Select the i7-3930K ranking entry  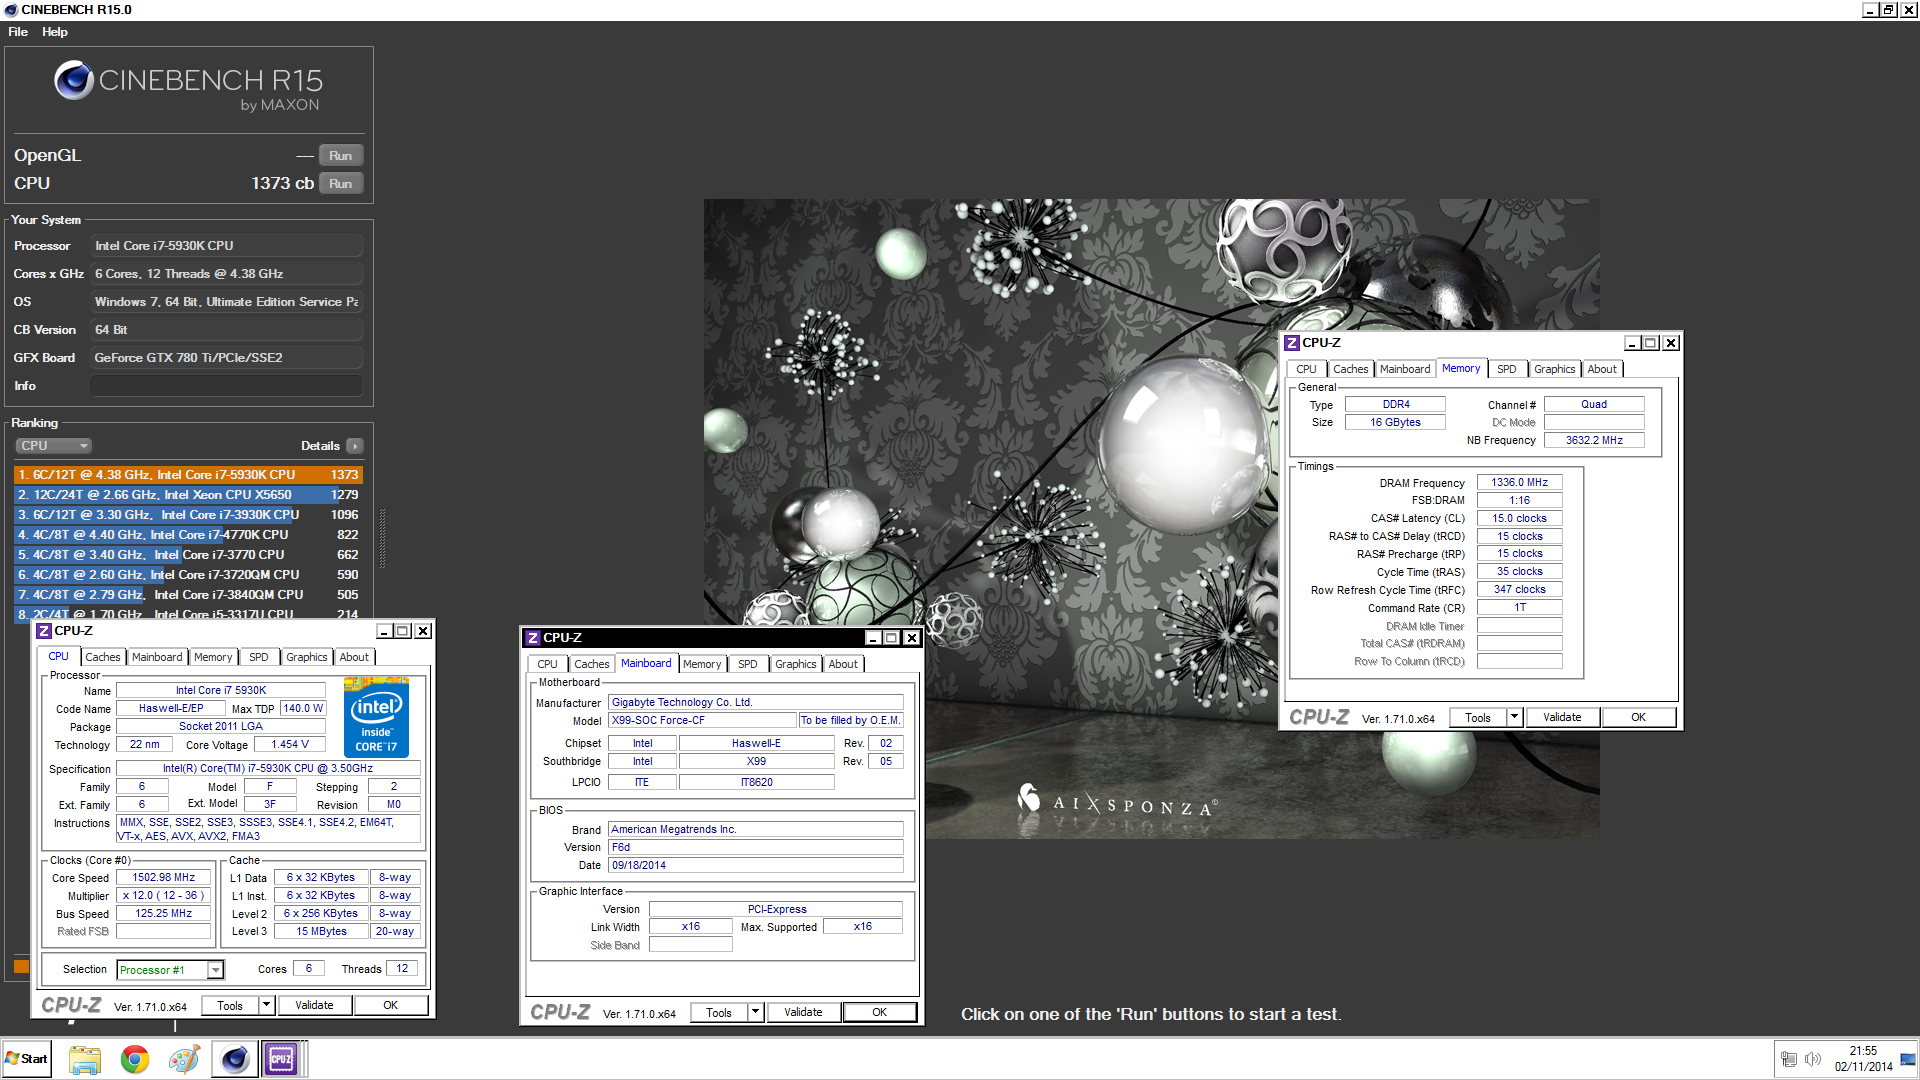pos(188,515)
